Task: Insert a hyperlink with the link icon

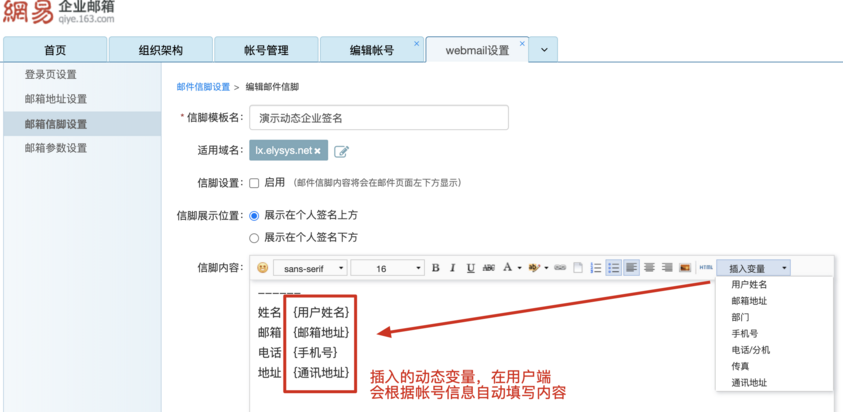Action: (x=560, y=268)
